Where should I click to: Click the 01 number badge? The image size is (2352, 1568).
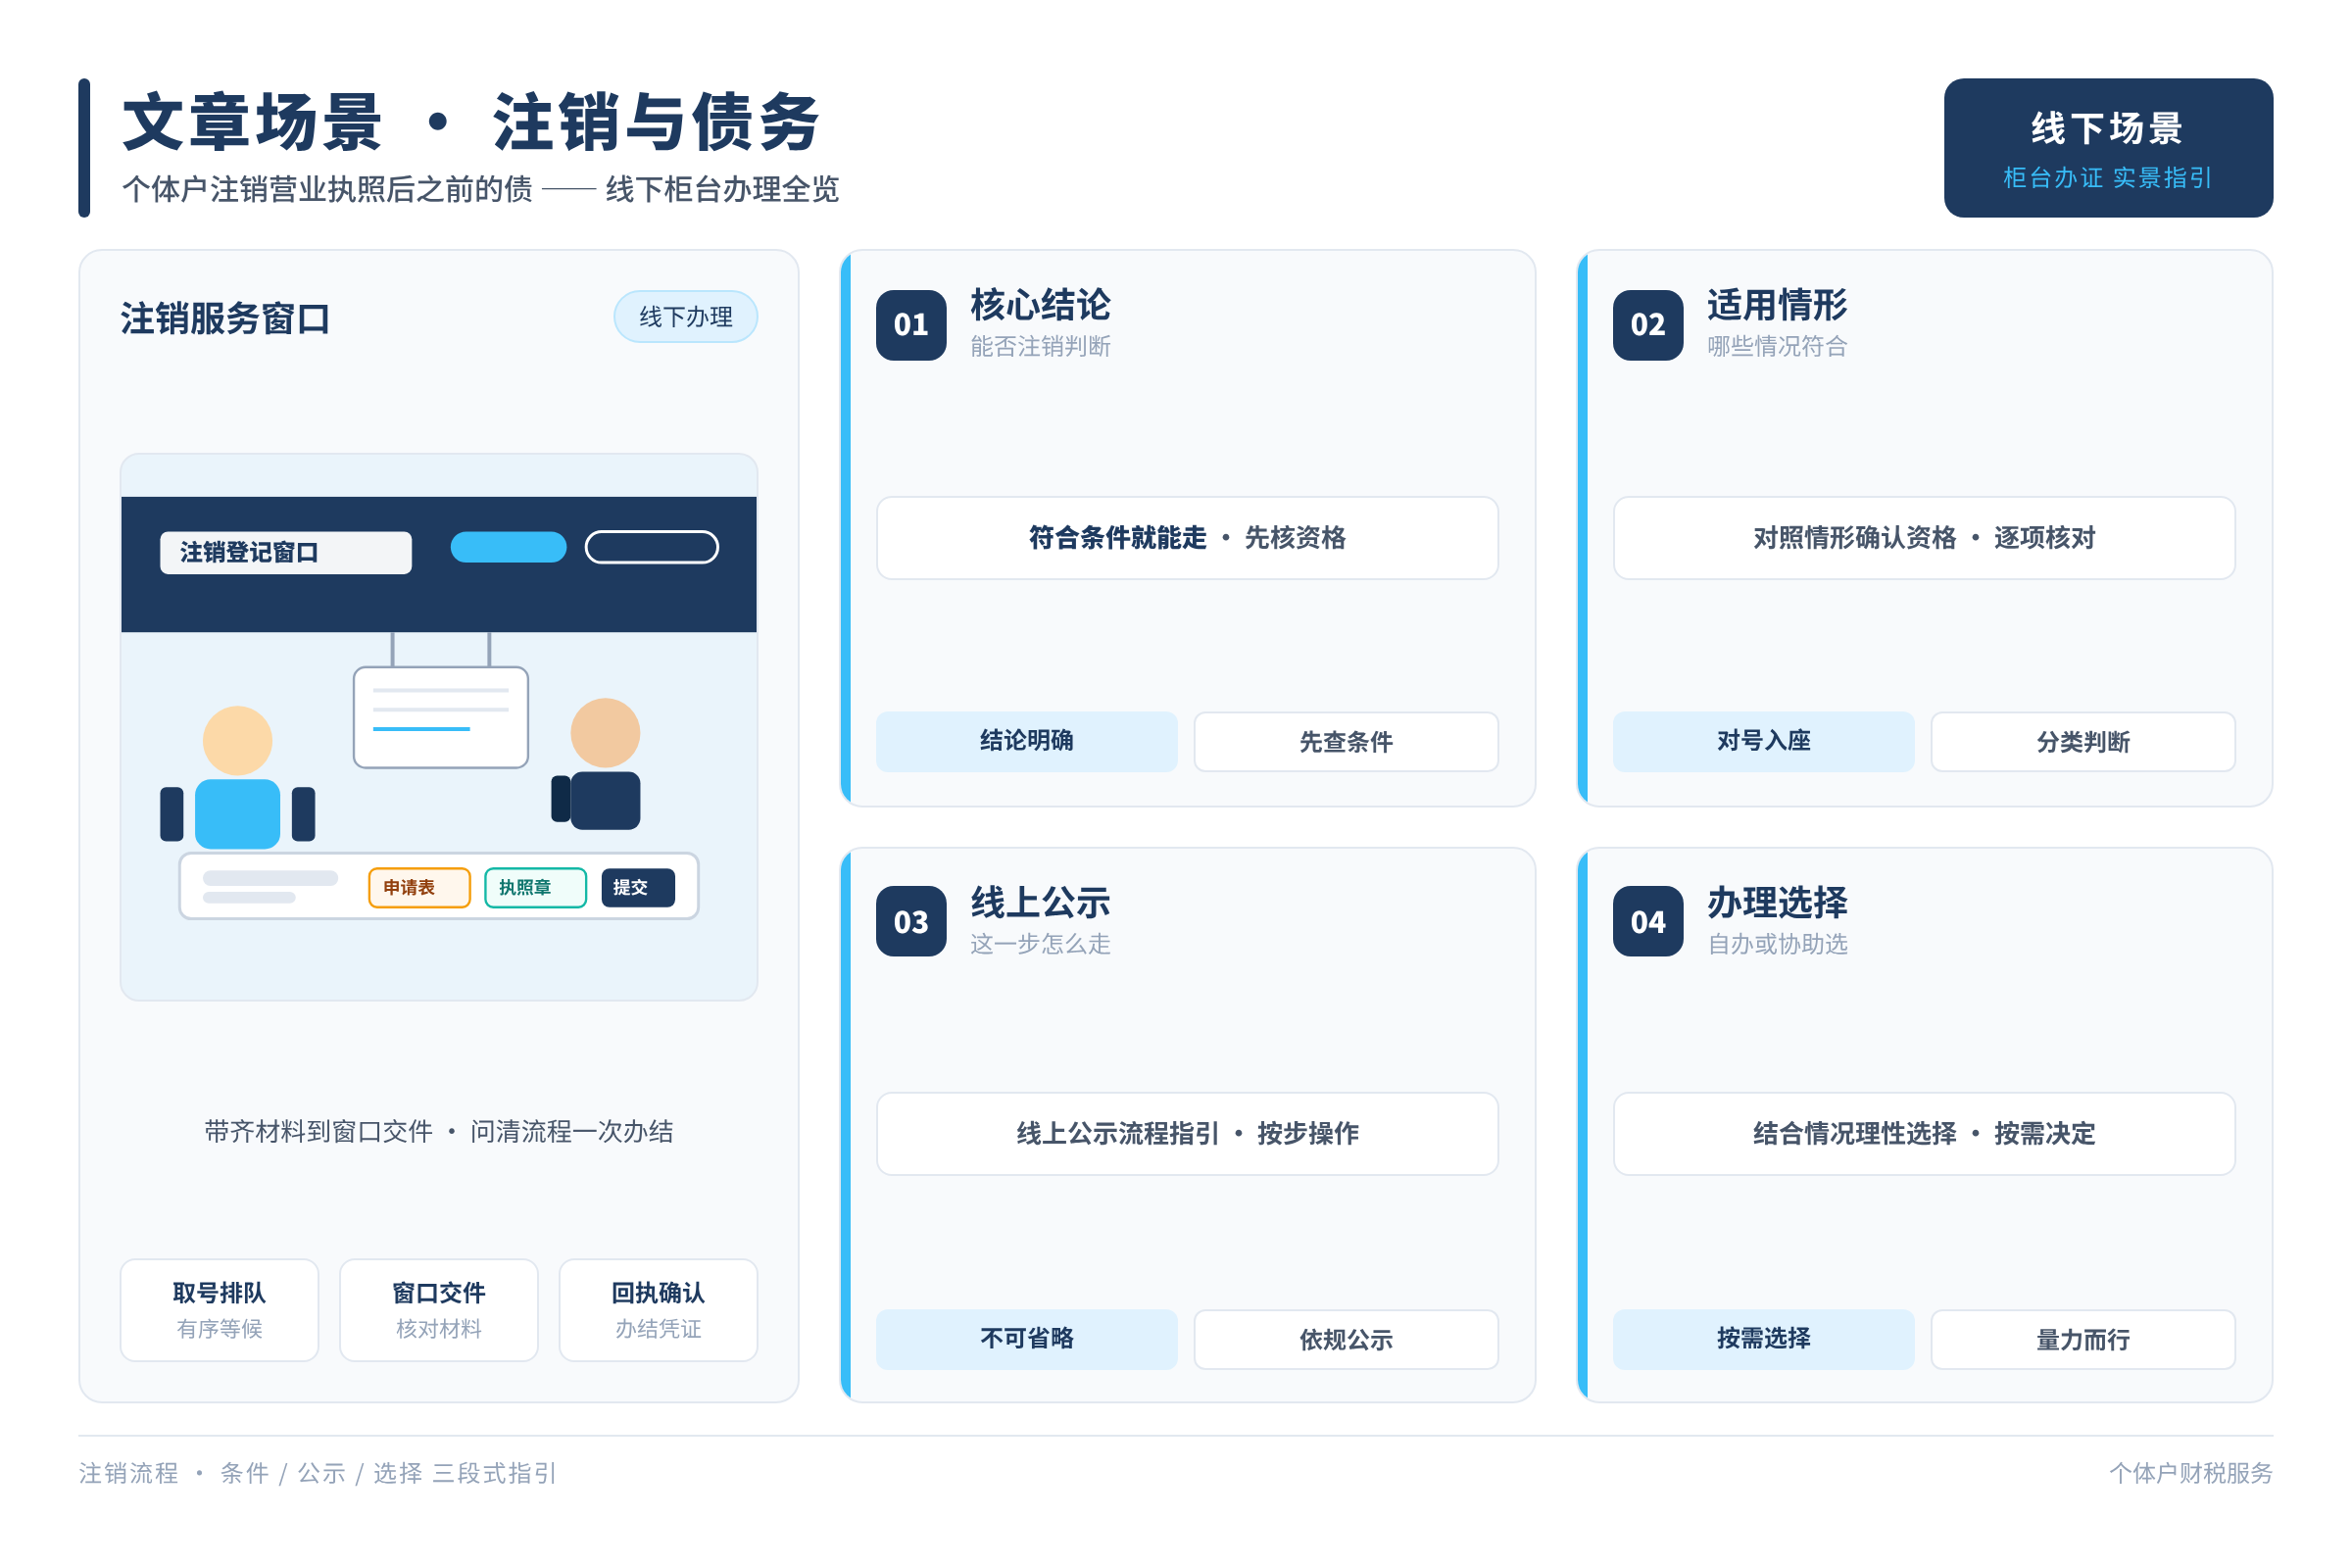(911, 325)
